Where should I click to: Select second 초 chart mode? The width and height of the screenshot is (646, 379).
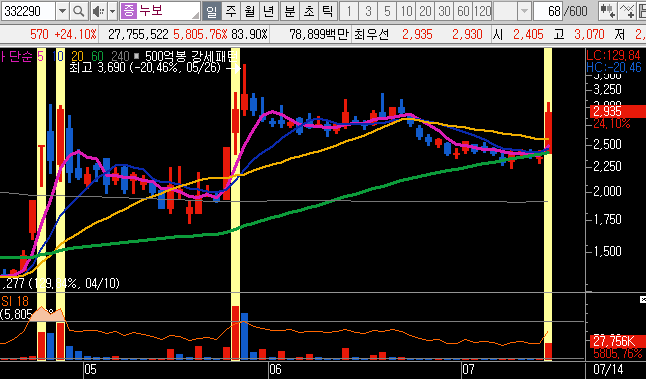(309, 11)
